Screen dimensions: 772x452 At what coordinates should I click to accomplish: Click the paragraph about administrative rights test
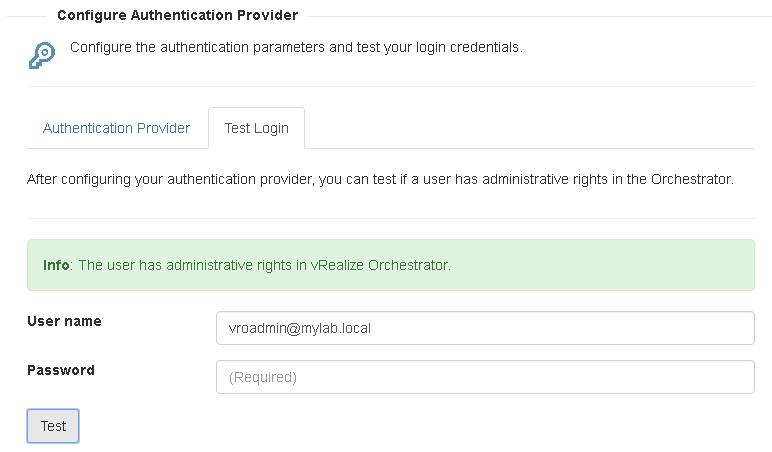[x=380, y=179]
